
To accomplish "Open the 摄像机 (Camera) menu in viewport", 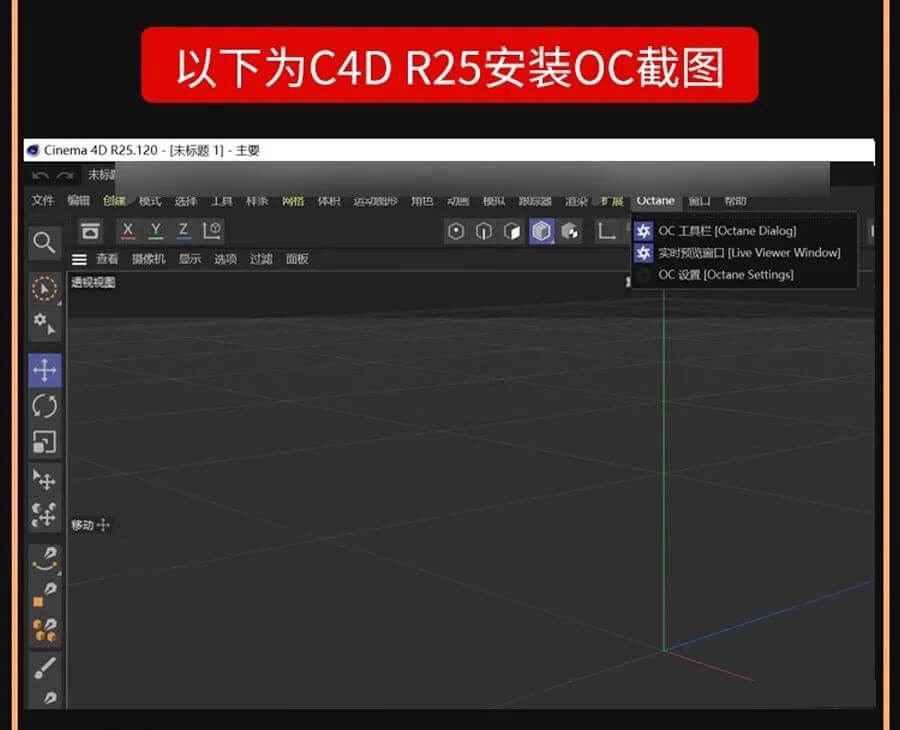I will (x=147, y=258).
